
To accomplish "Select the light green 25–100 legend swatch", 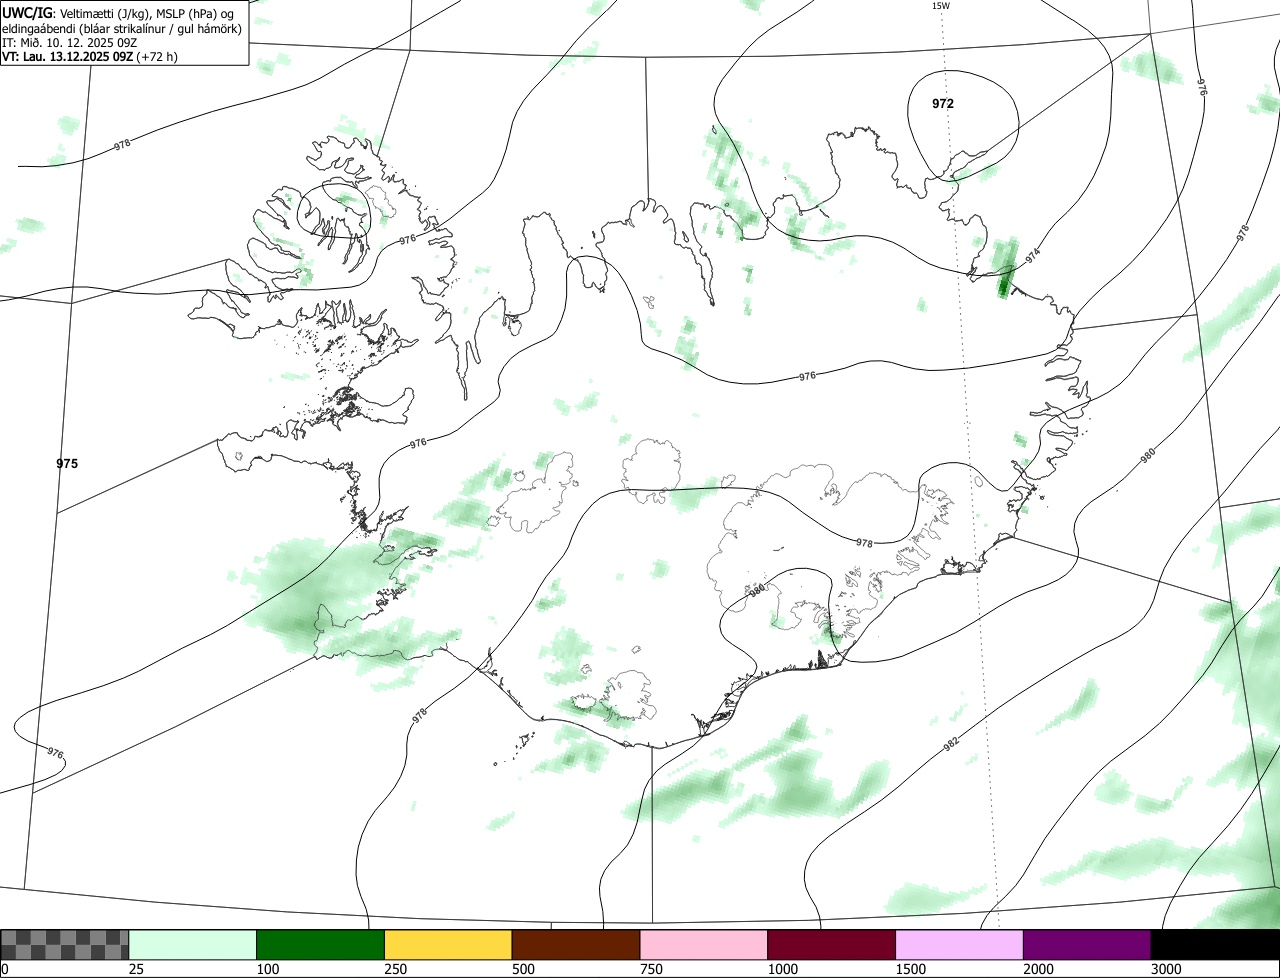I will pos(193,945).
